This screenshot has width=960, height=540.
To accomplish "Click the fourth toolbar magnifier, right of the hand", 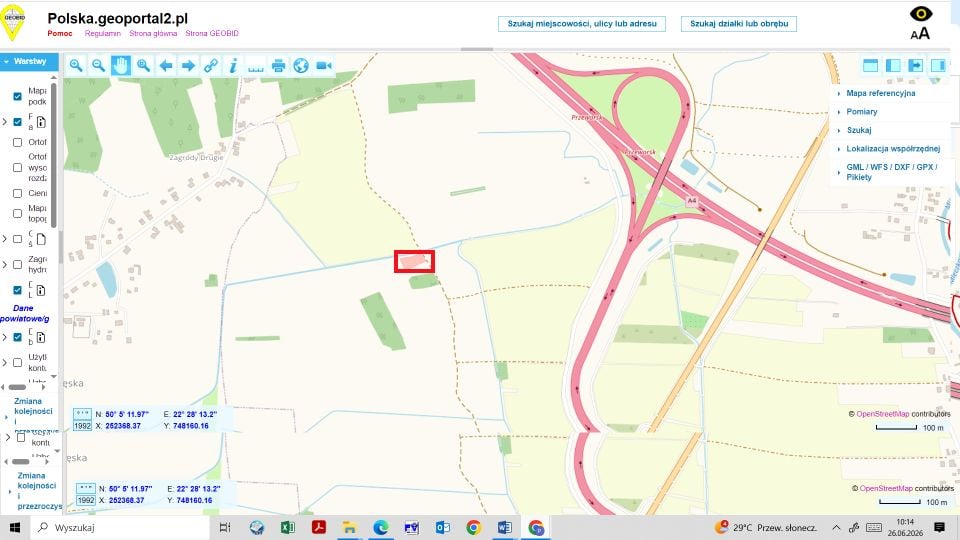I will click(143, 66).
